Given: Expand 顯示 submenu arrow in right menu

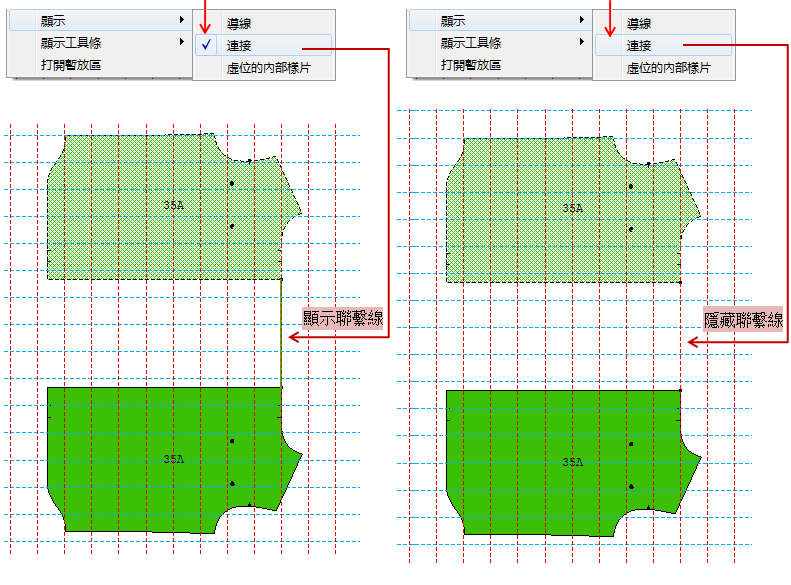Looking at the screenshot, I should coord(581,20).
